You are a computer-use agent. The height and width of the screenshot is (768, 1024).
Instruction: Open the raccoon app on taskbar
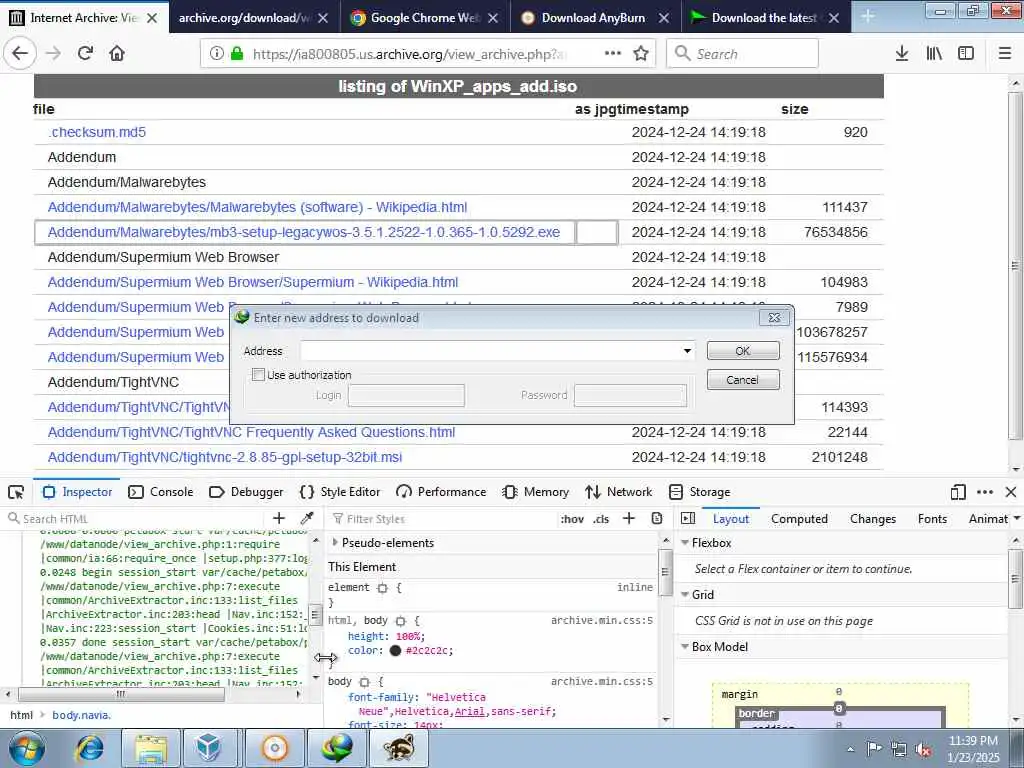click(x=399, y=748)
